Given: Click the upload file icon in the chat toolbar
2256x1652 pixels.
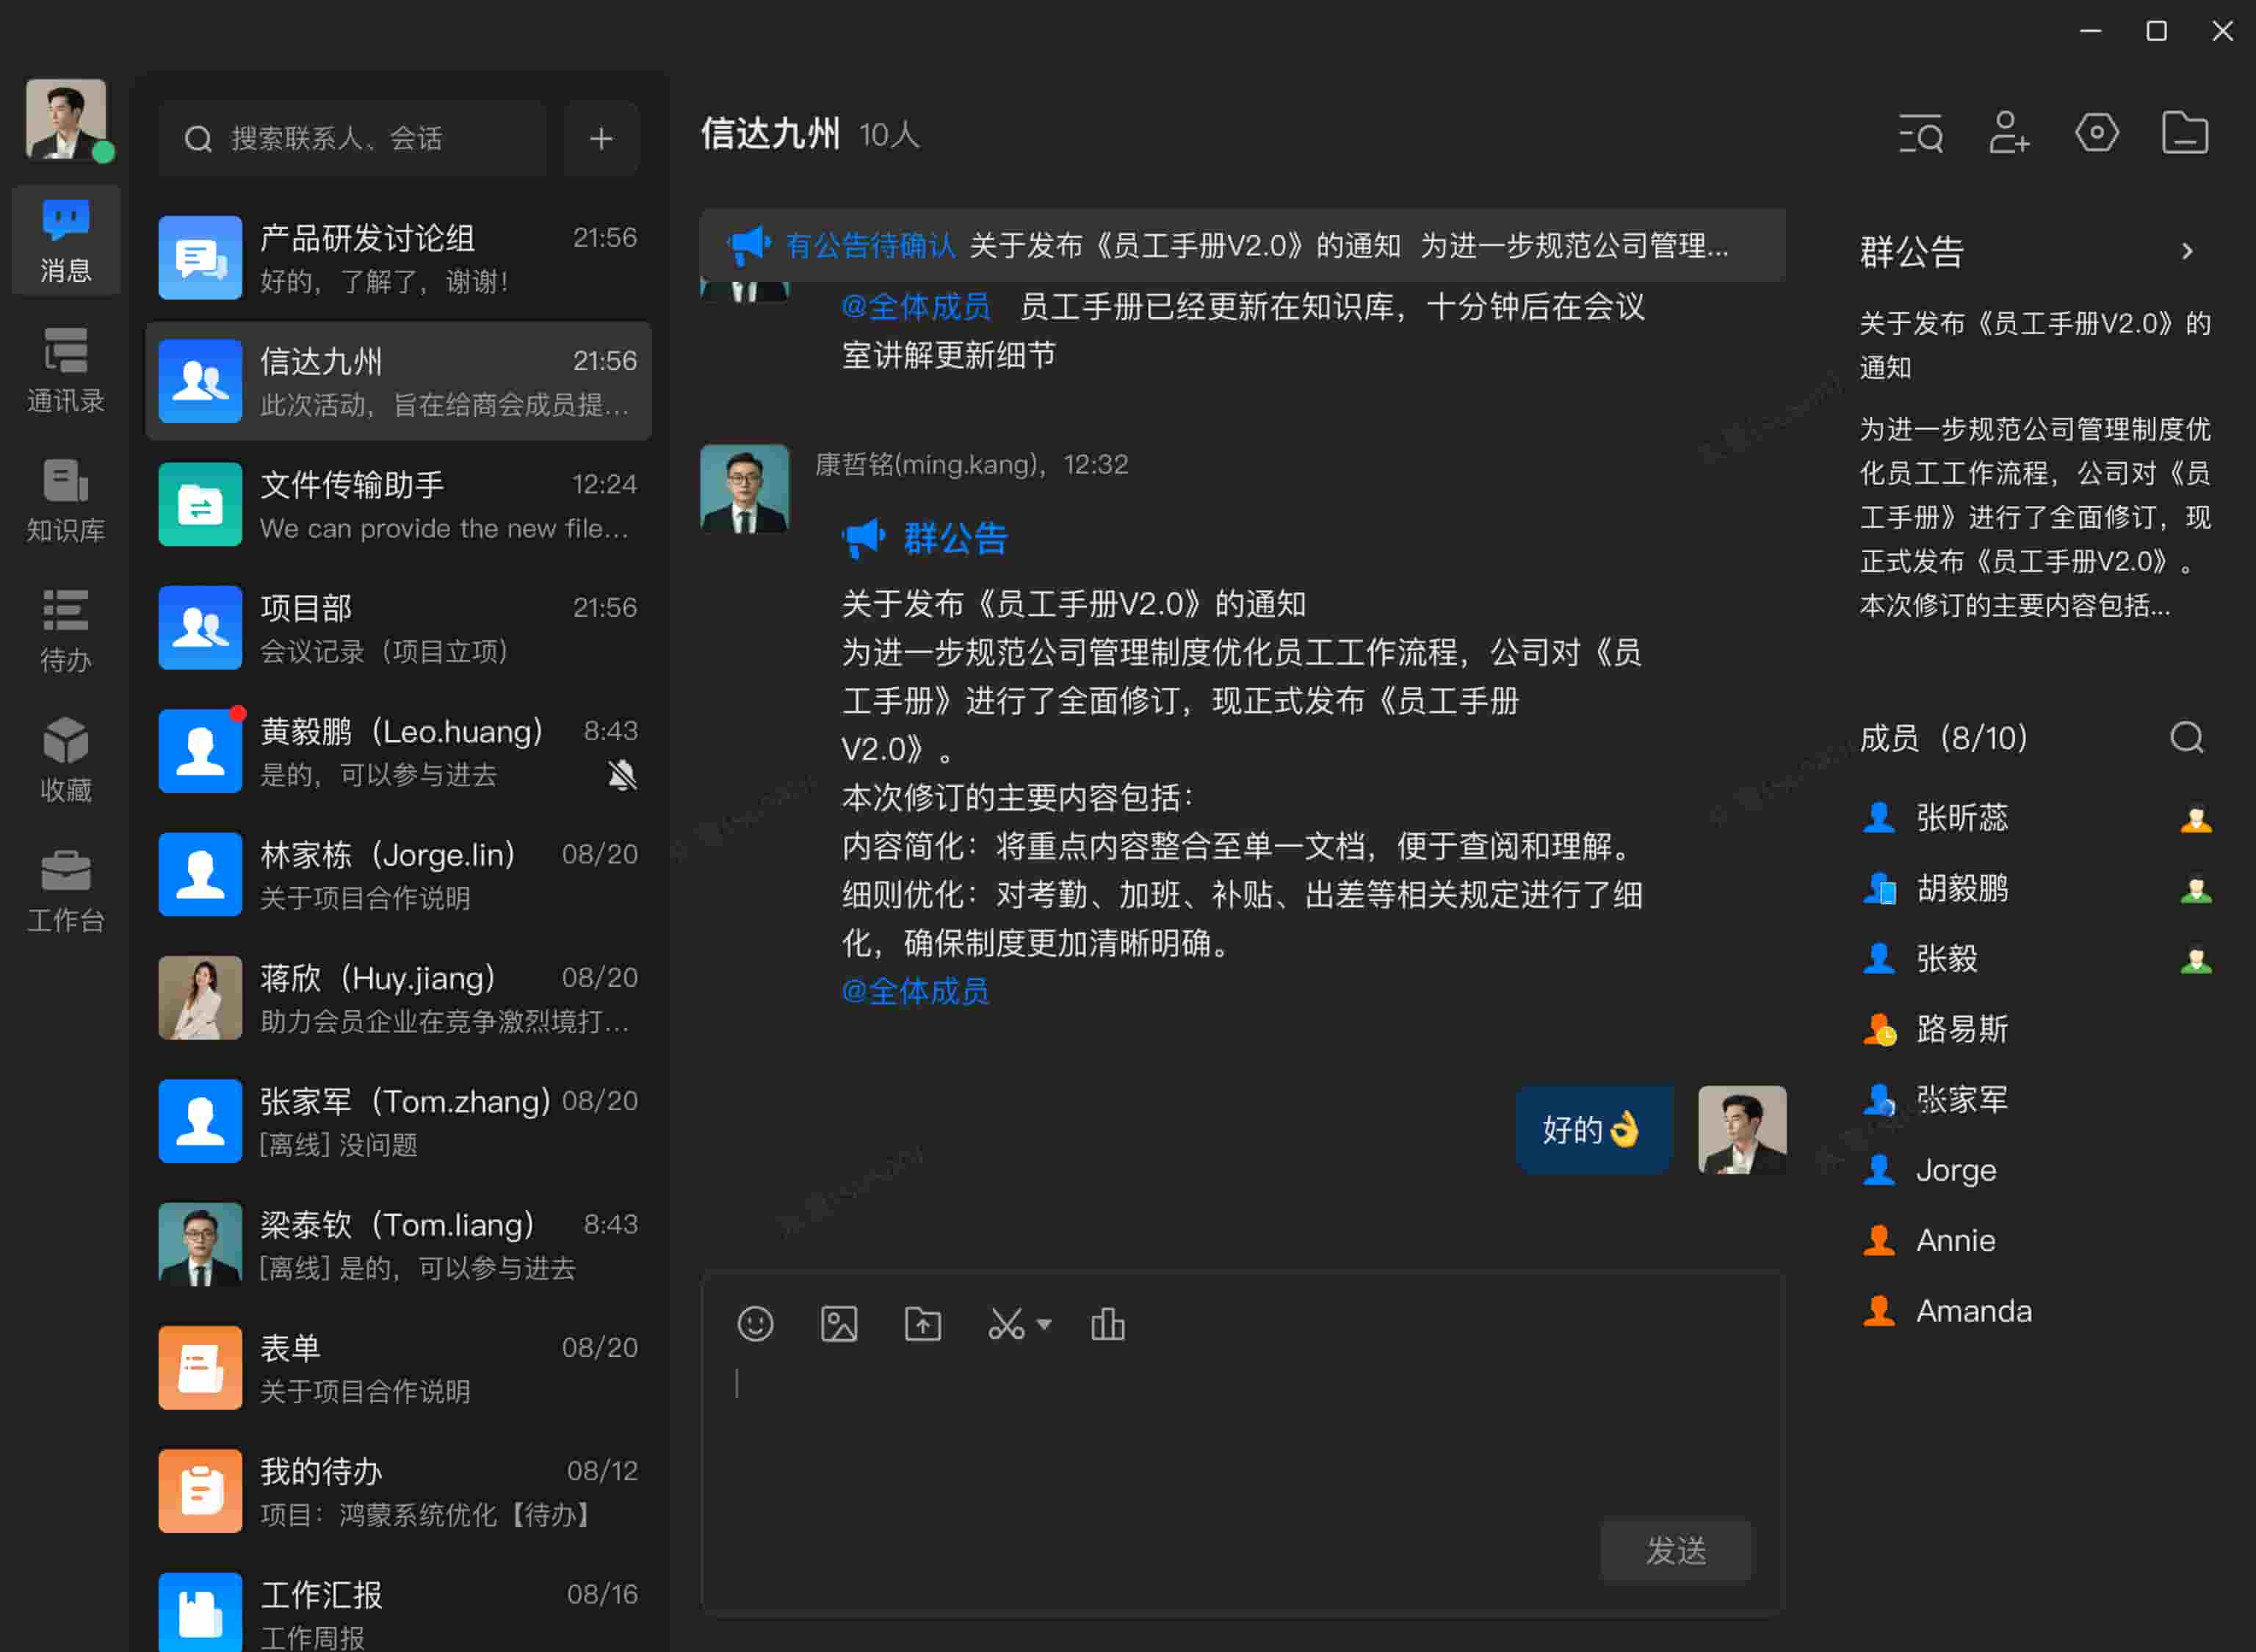Looking at the screenshot, I should coord(922,1324).
